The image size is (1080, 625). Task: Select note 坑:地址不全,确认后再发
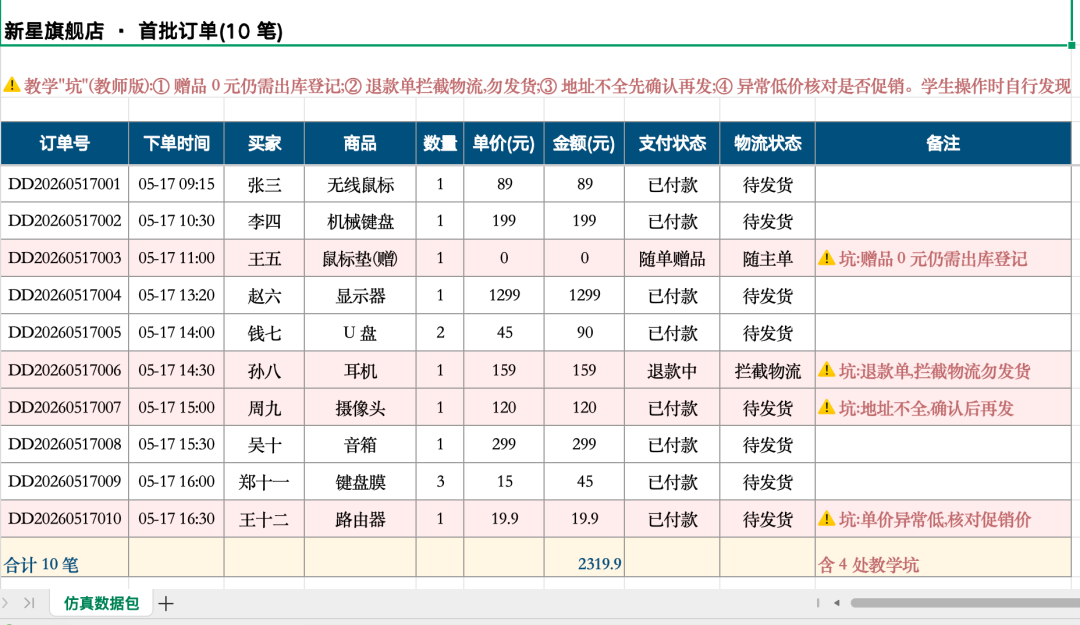pyautogui.click(x=943, y=407)
